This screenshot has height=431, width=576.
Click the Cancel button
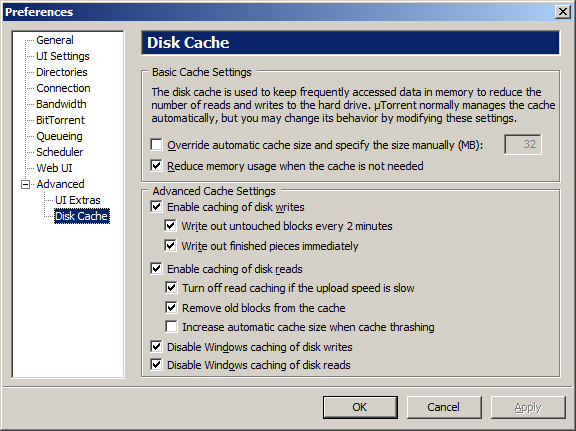[x=444, y=407]
